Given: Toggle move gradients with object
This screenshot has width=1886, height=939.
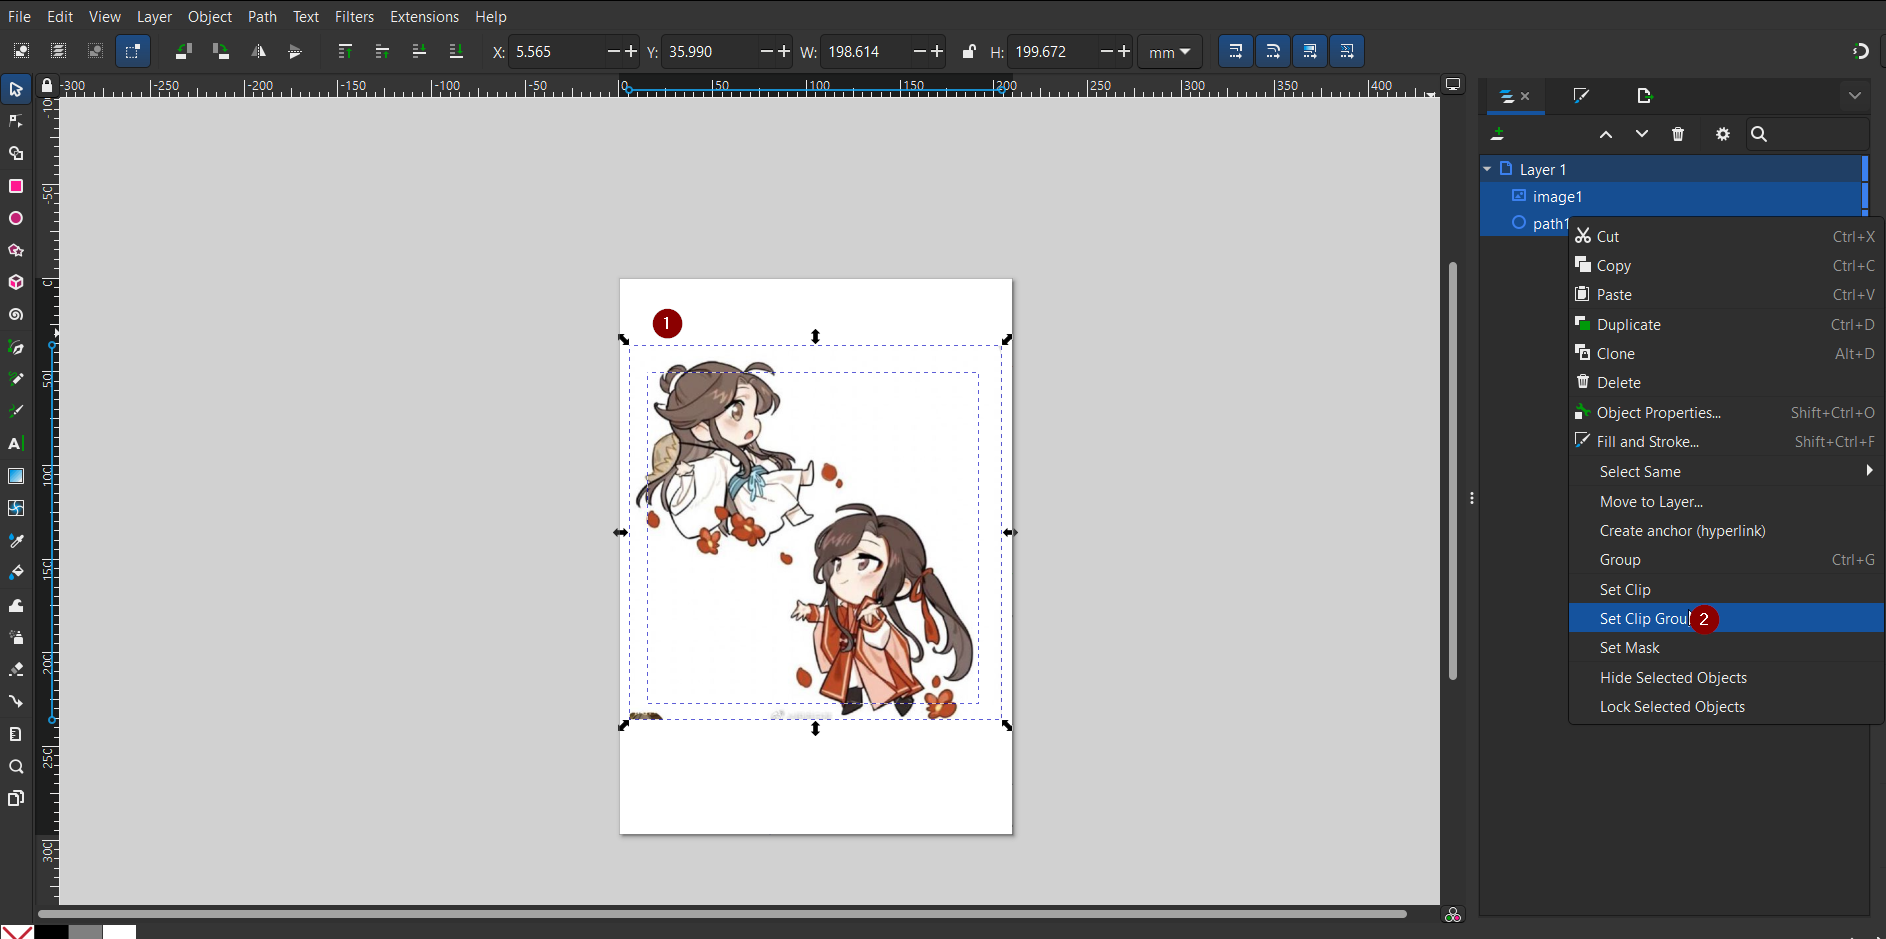Looking at the screenshot, I should [1310, 51].
